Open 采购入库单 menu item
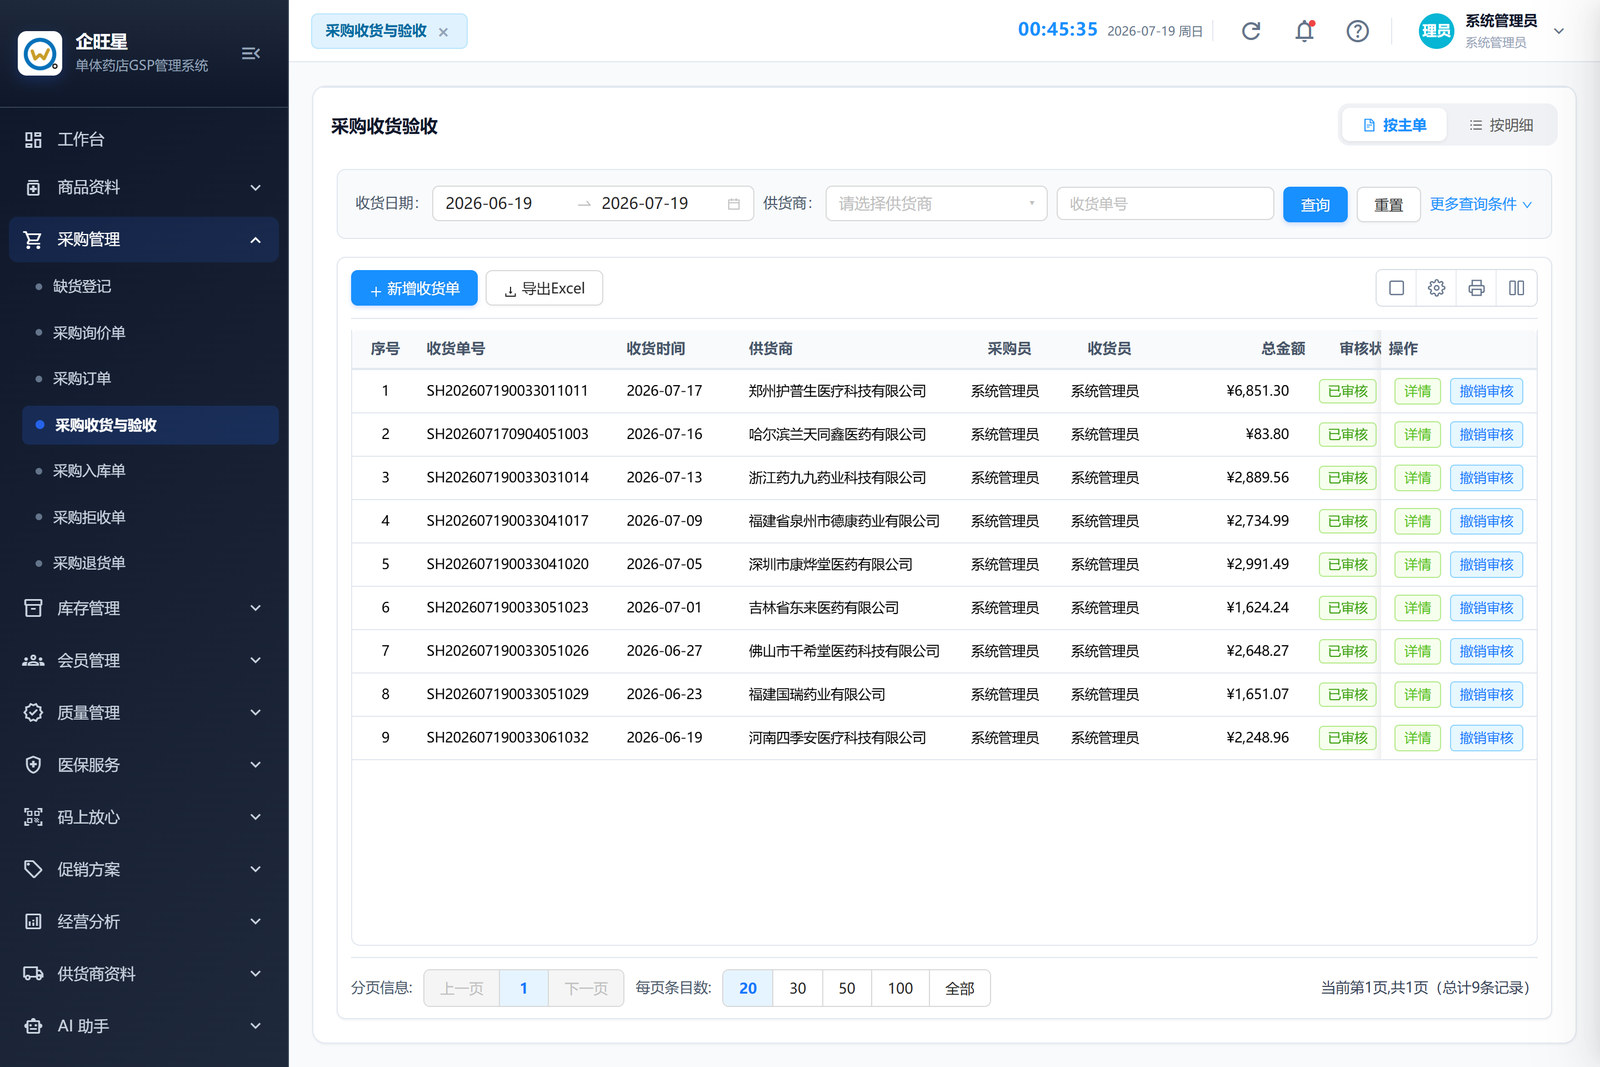This screenshot has width=1600, height=1067. coord(150,471)
